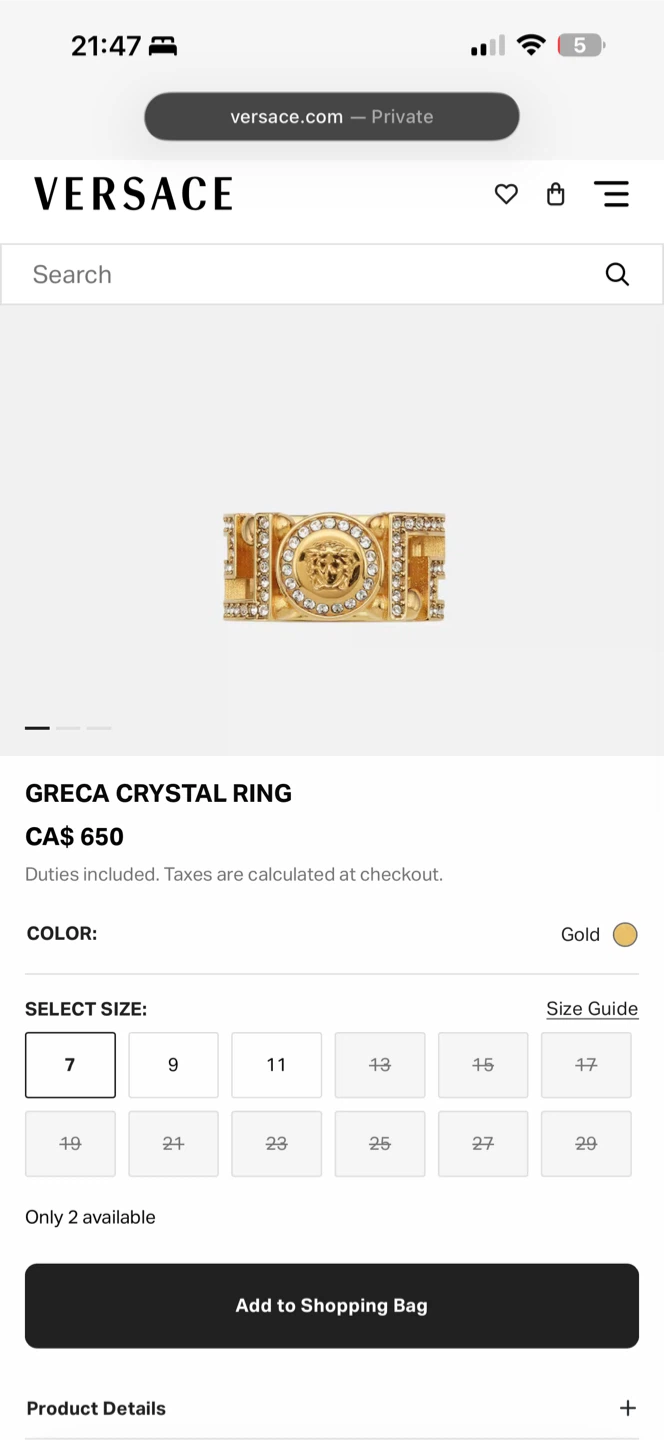Show the third product image via carousel dot
664x1440 pixels.
coord(98,728)
